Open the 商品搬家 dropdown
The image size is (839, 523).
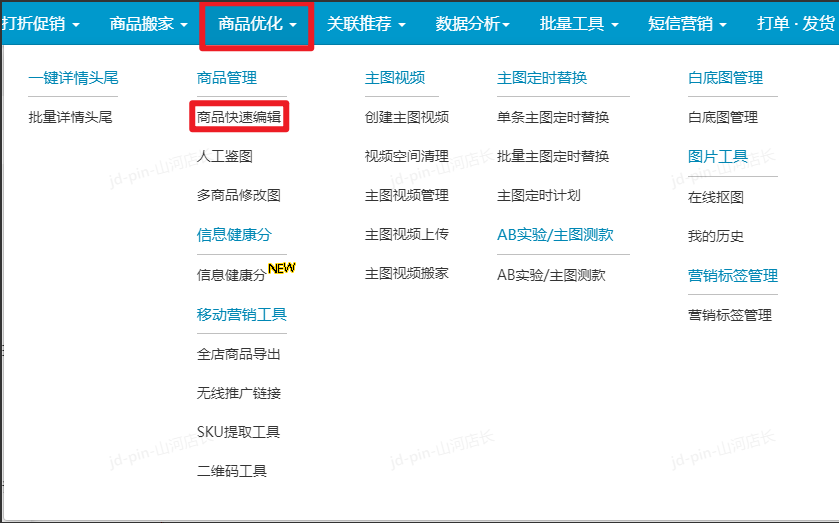pos(148,24)
